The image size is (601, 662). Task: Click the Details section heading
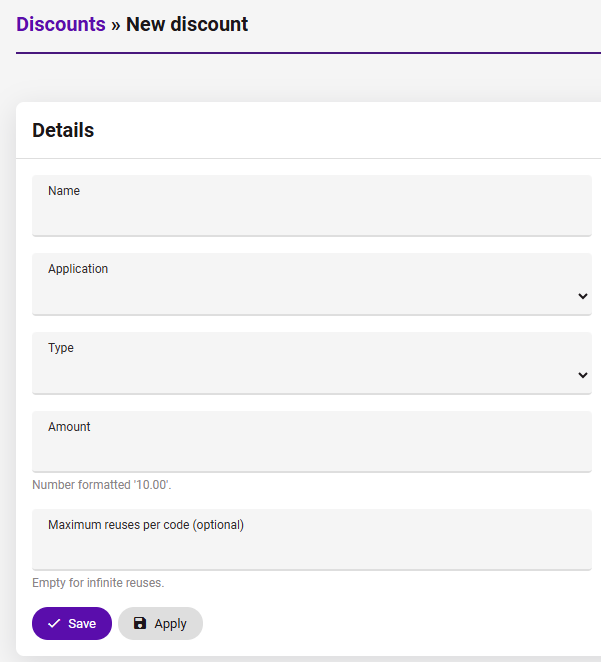[x=63, y=130]
